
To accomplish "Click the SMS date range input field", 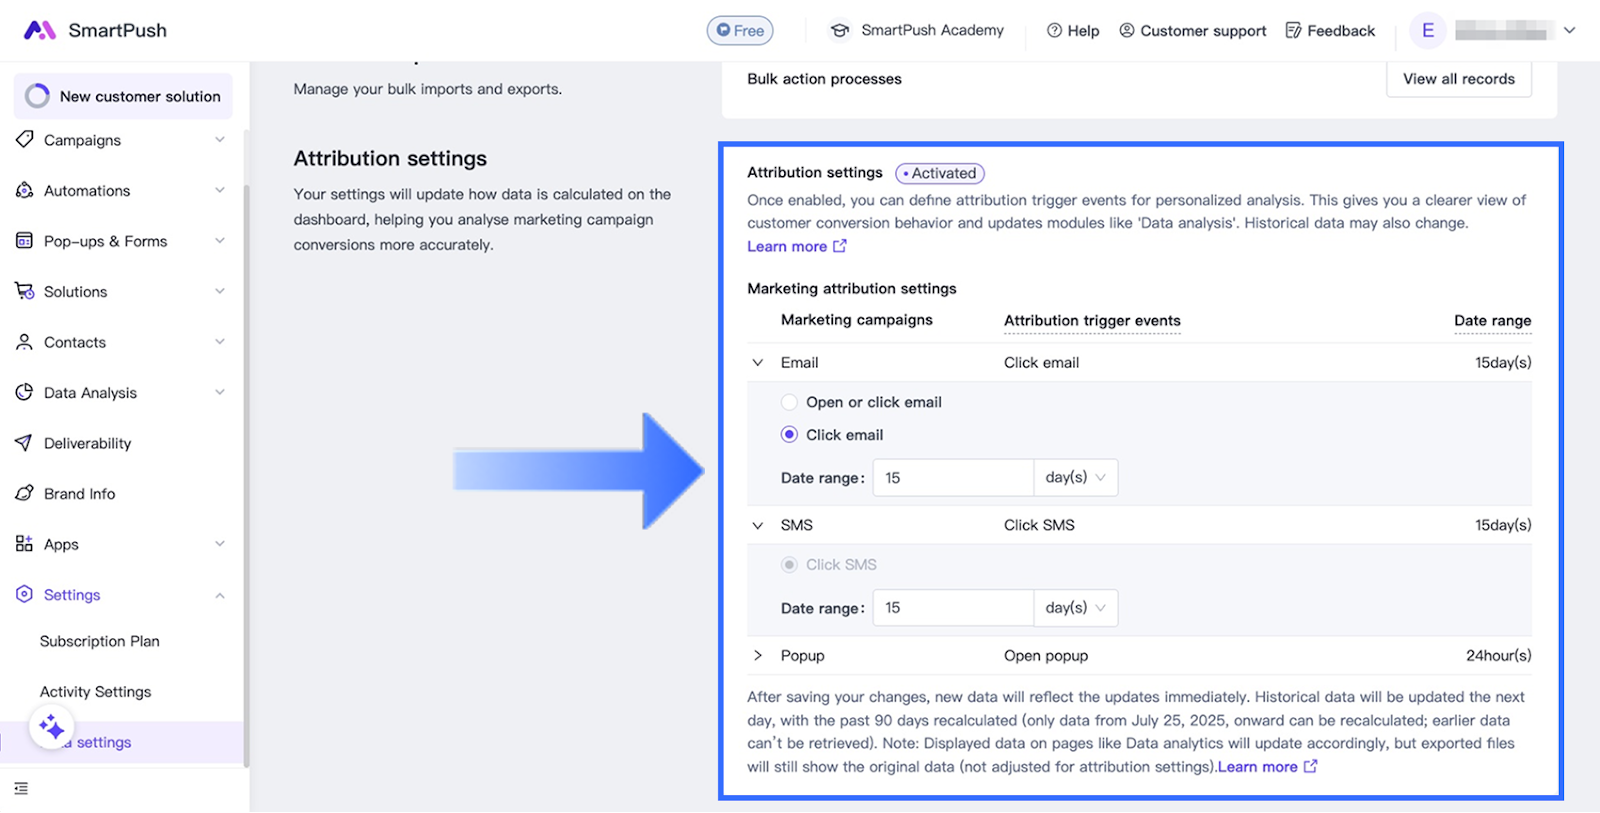I will [x=952, y=608].
